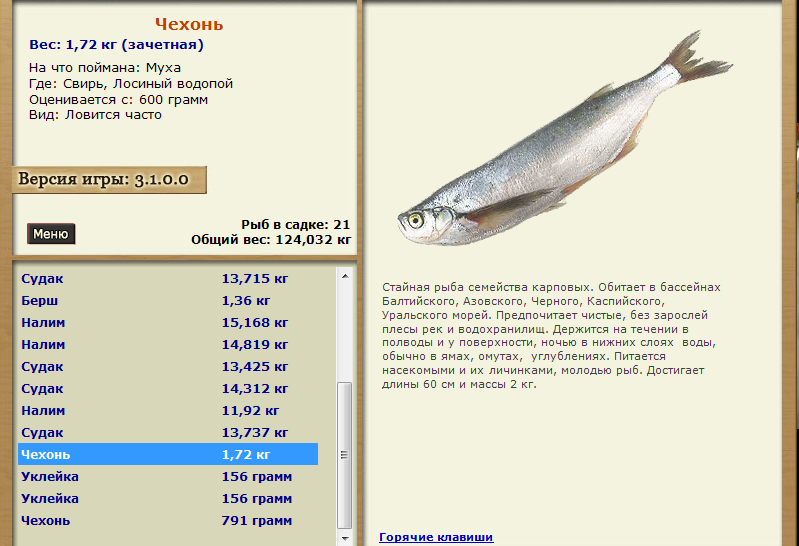Click the orange Чехонь title heading
Screen dimensions: 799x546
(x=189, y=24)
